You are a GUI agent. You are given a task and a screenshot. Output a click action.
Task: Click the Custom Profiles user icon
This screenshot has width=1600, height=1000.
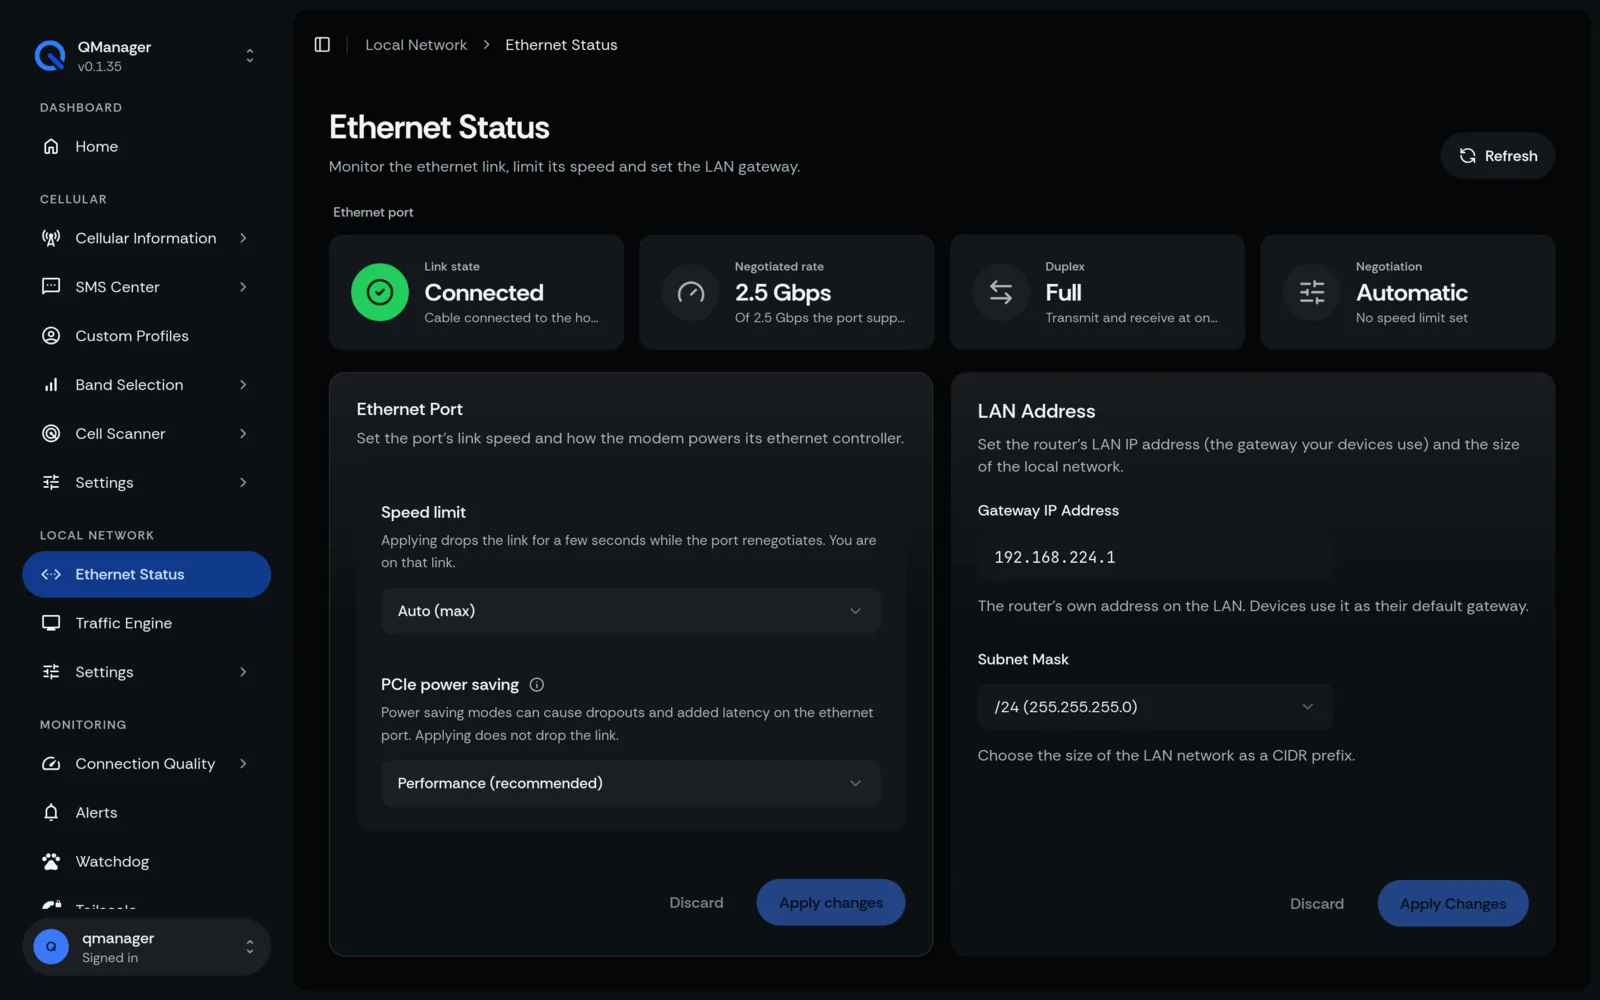tap(51, 336)
